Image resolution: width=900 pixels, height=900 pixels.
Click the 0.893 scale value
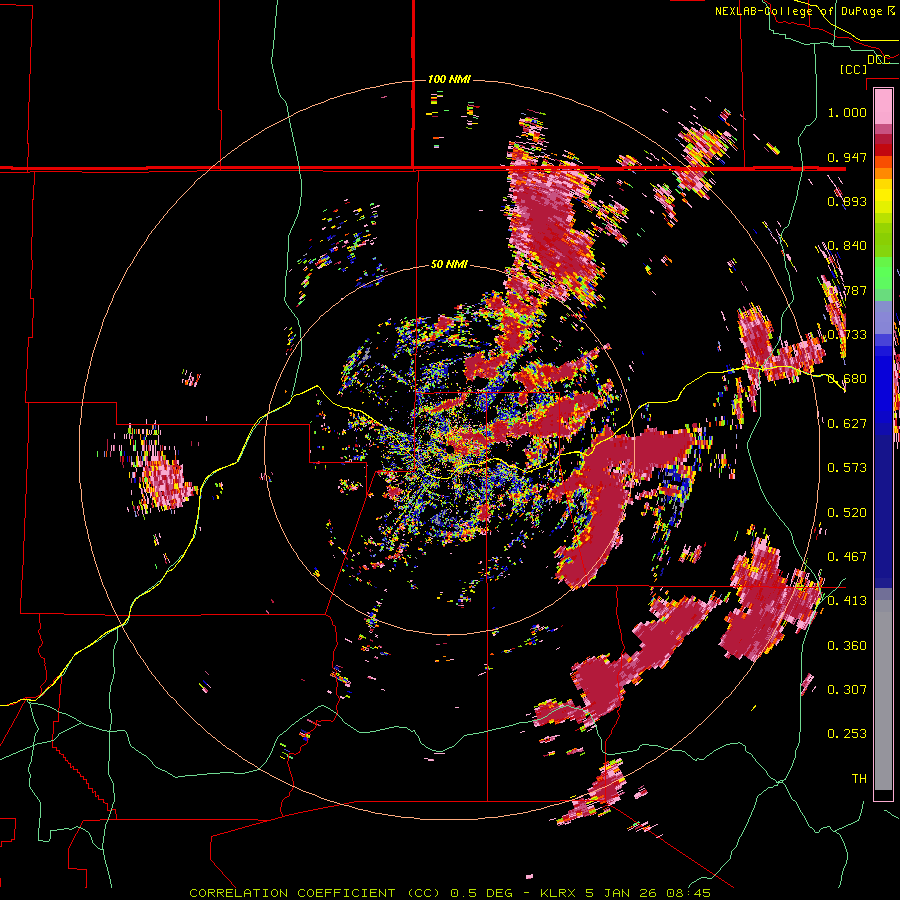(847, 201)
